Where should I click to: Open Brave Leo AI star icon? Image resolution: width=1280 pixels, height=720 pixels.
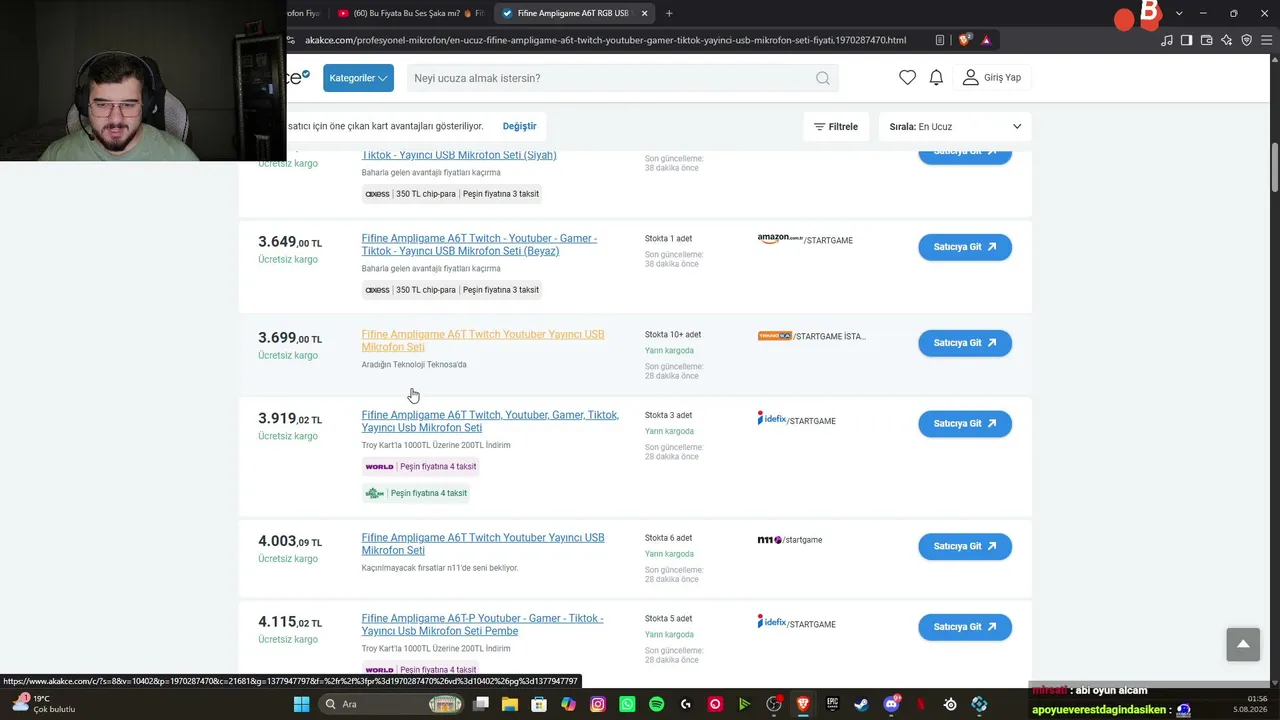click(1226, 40)
